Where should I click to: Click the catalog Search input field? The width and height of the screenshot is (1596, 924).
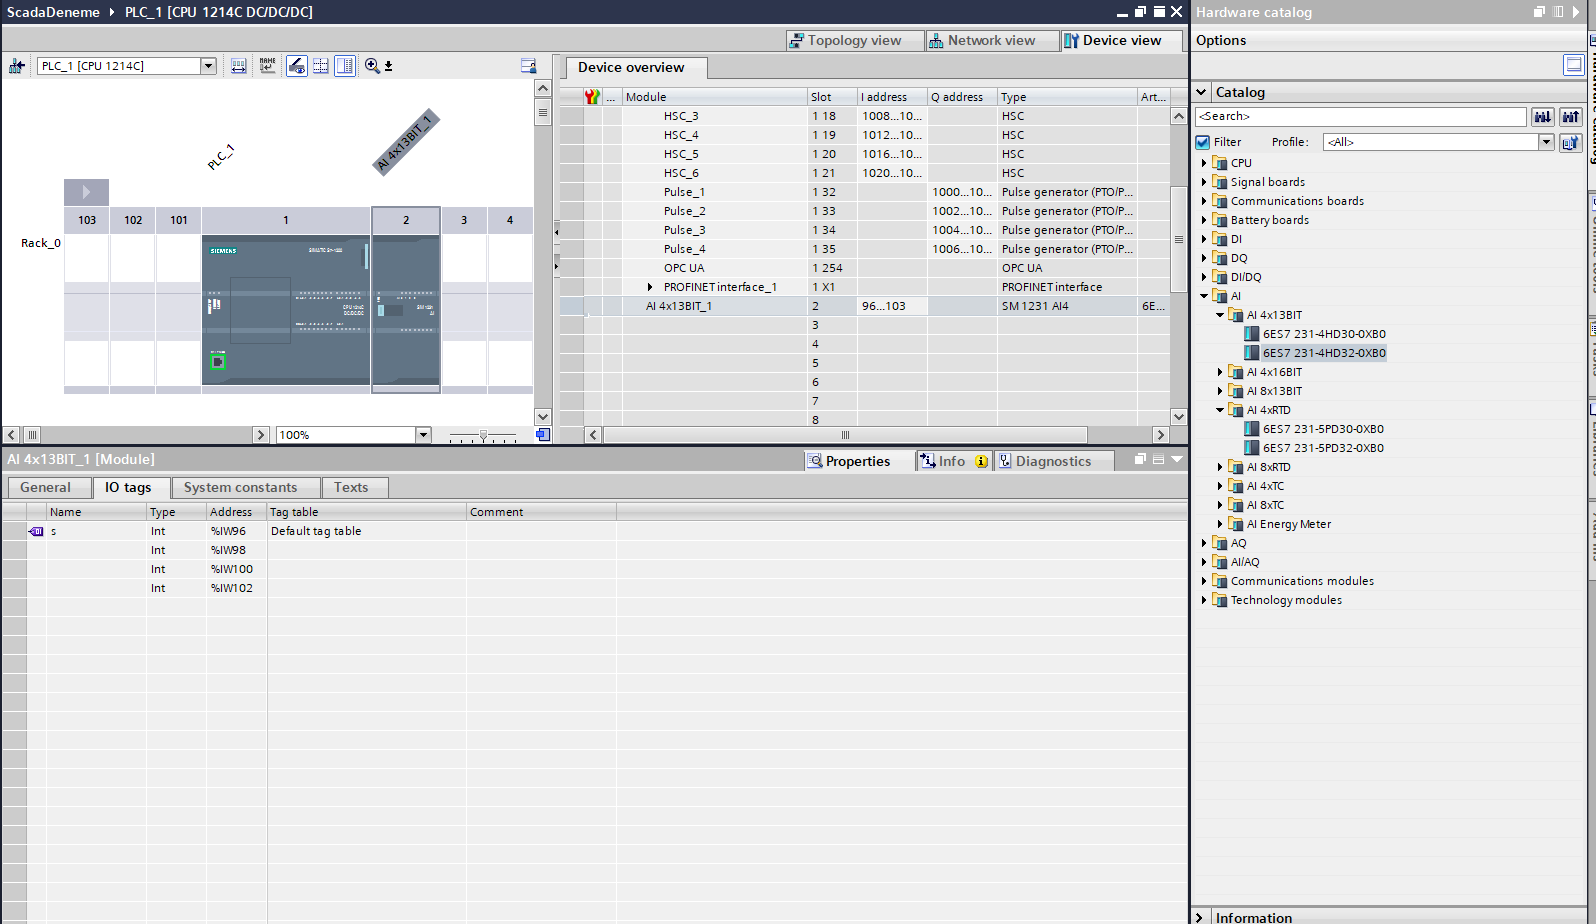[1360, 117]
